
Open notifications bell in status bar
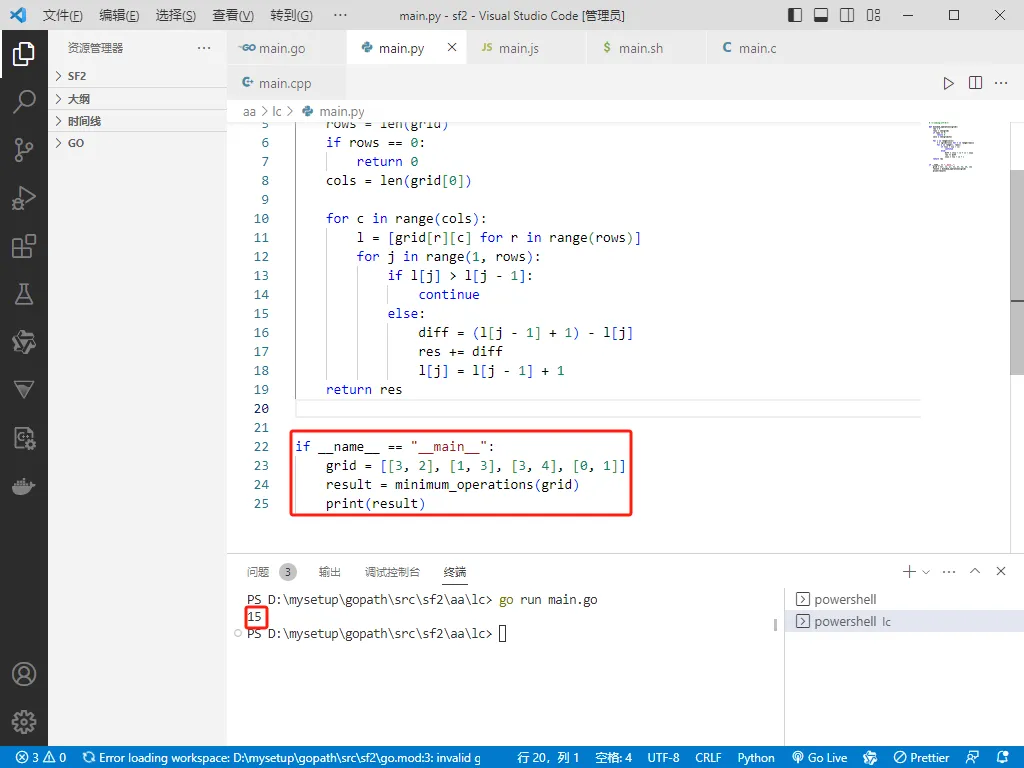coord(1003,758)
